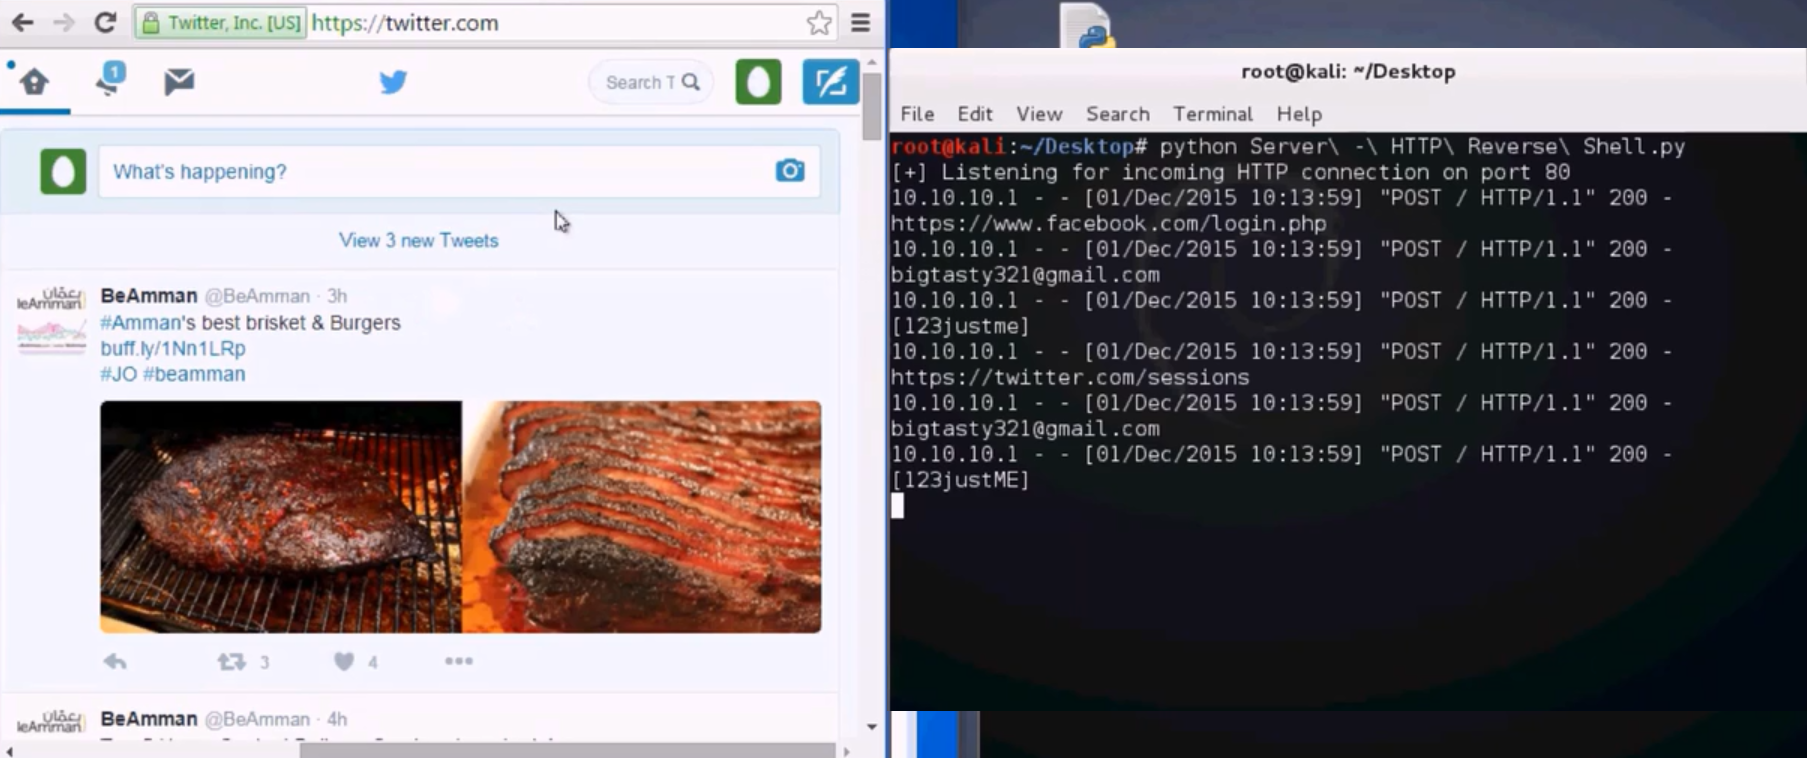Open the Chrome hamburger menu
Viewport: 1807px width, 758px height.
click(860, 22)
